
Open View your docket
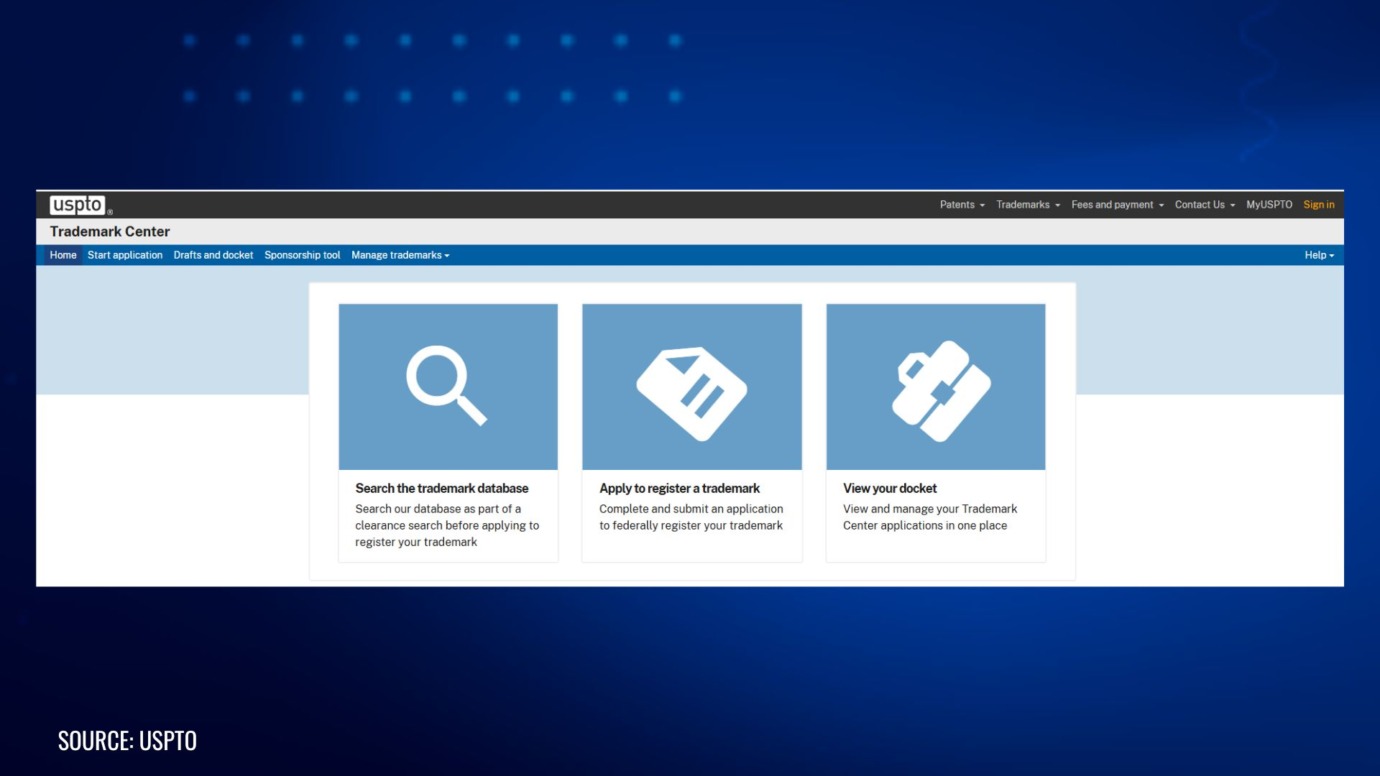click(x=889, y=488)
